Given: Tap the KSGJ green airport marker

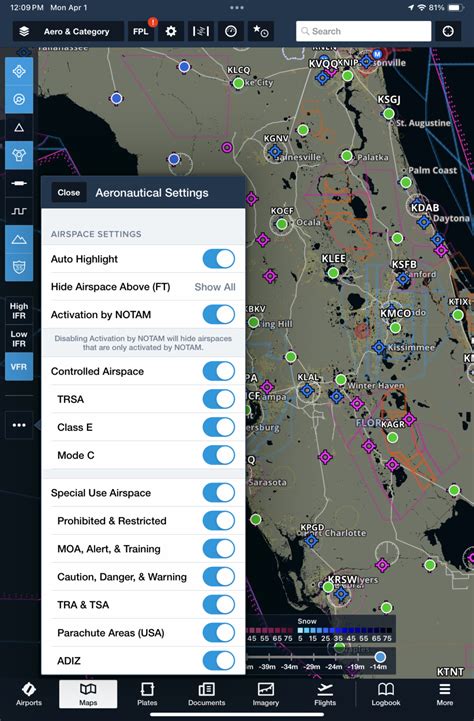Looking at the screenshot, I should [x=388, y=113].
